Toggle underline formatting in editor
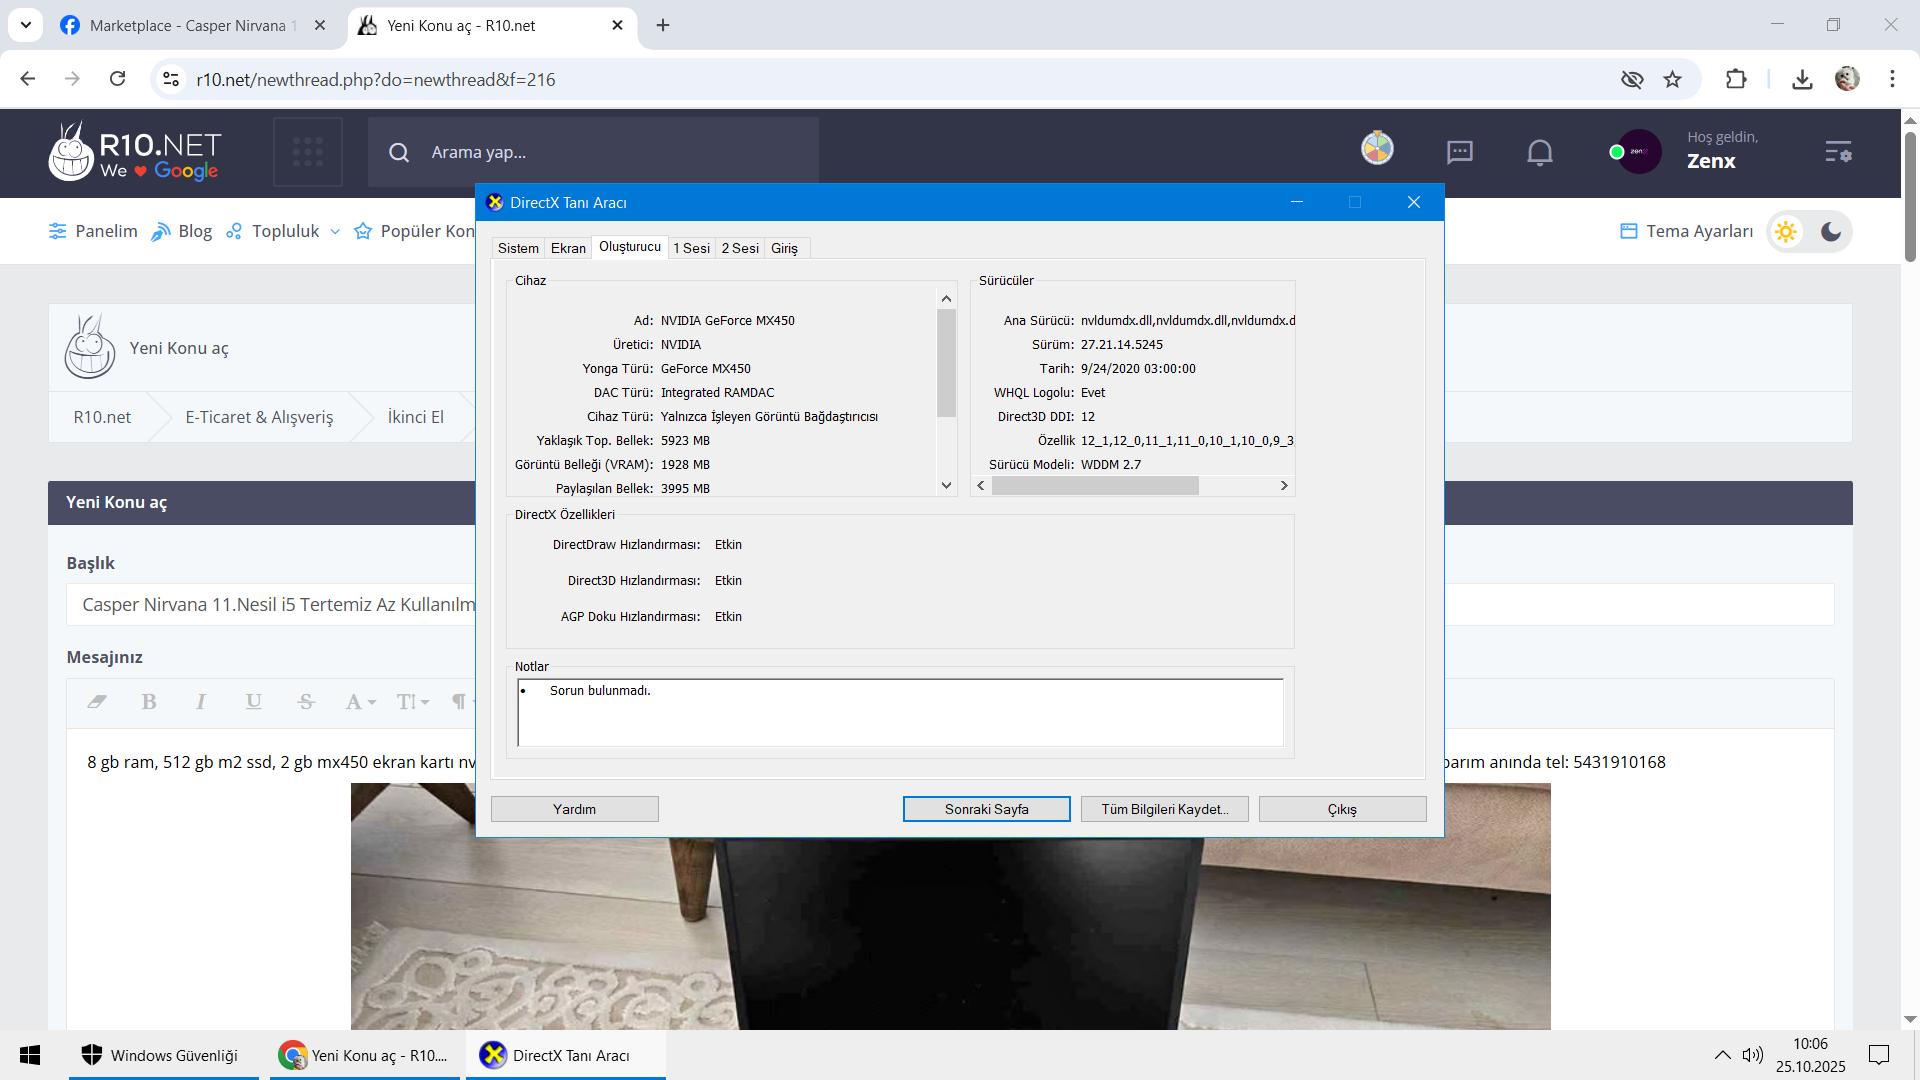Viewport: 1920px width, 1080px height. tap(254, 702)
